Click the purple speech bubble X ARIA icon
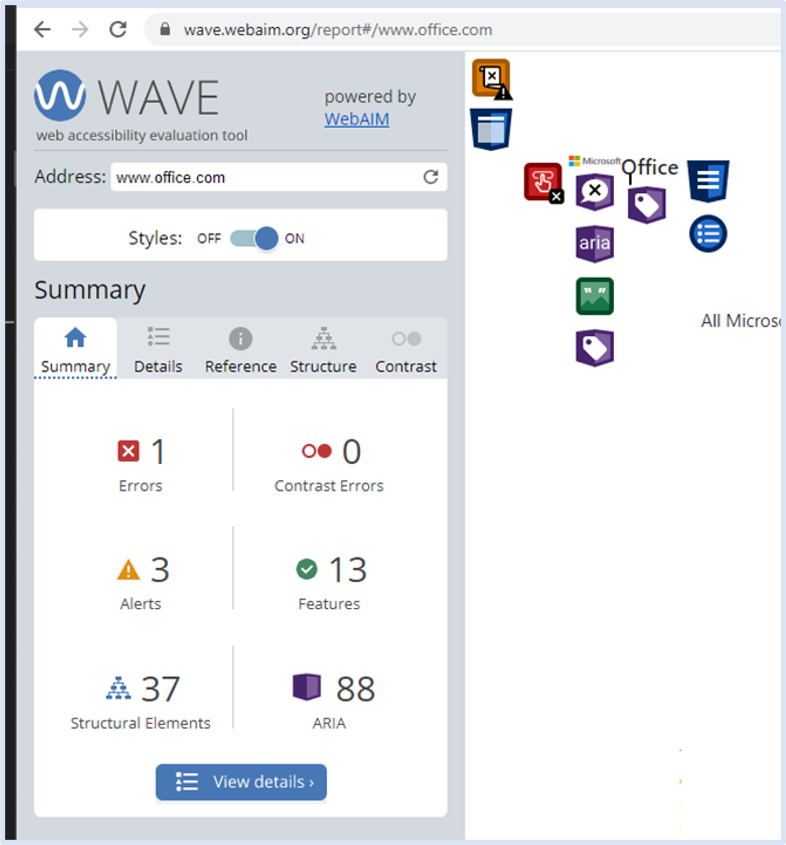The height and width of the screenshot is (845, 786). pyautogui.click(x=595, y=192)
